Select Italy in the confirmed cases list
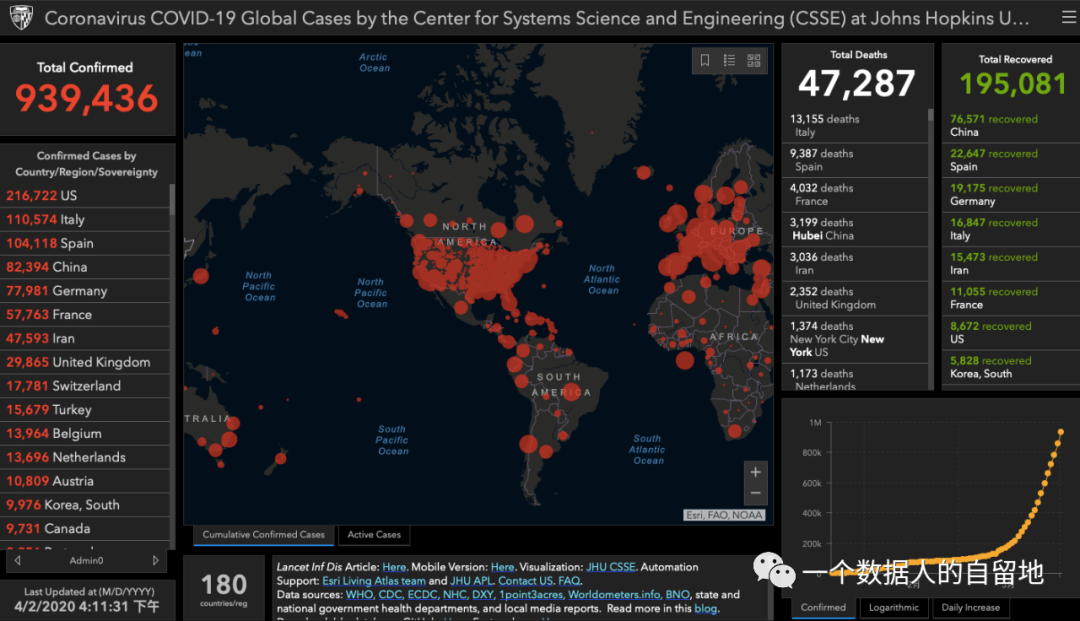The height and width of the screenshot is (621, 1080). [x=60, y=219]
